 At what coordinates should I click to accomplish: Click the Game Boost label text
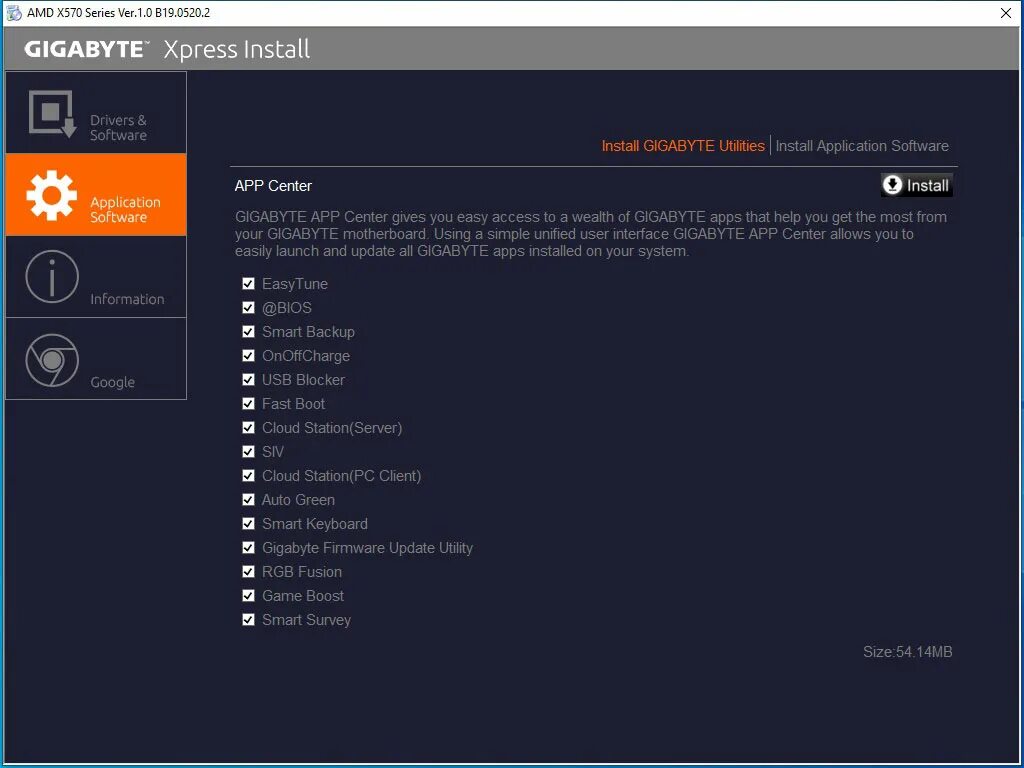click(x=302, y=596)
